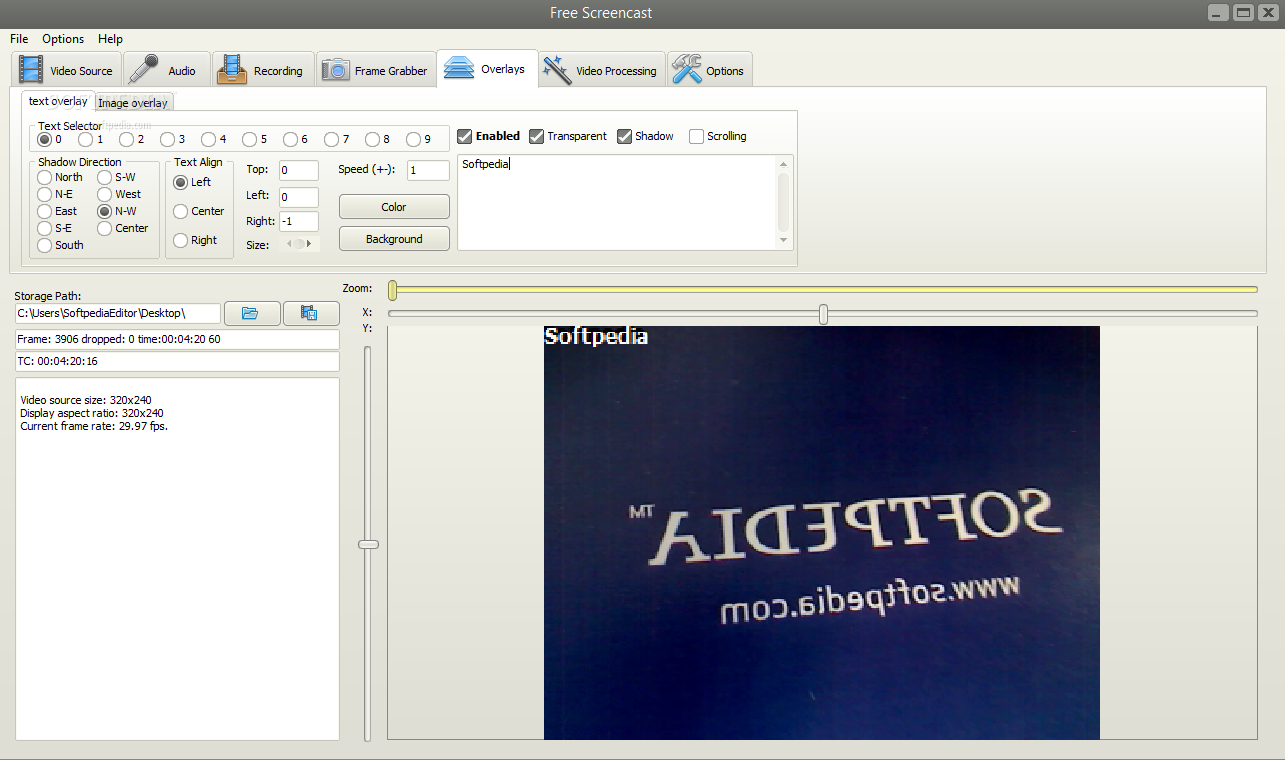Click the overlay text box scrollbar up arrow
The image size is (1285, 760).
point(784,164)
